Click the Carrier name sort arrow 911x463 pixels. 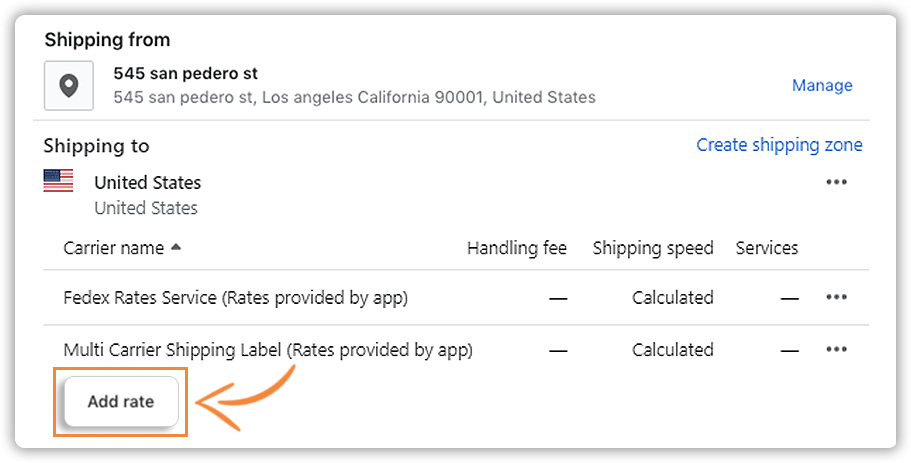coord(176,247)
